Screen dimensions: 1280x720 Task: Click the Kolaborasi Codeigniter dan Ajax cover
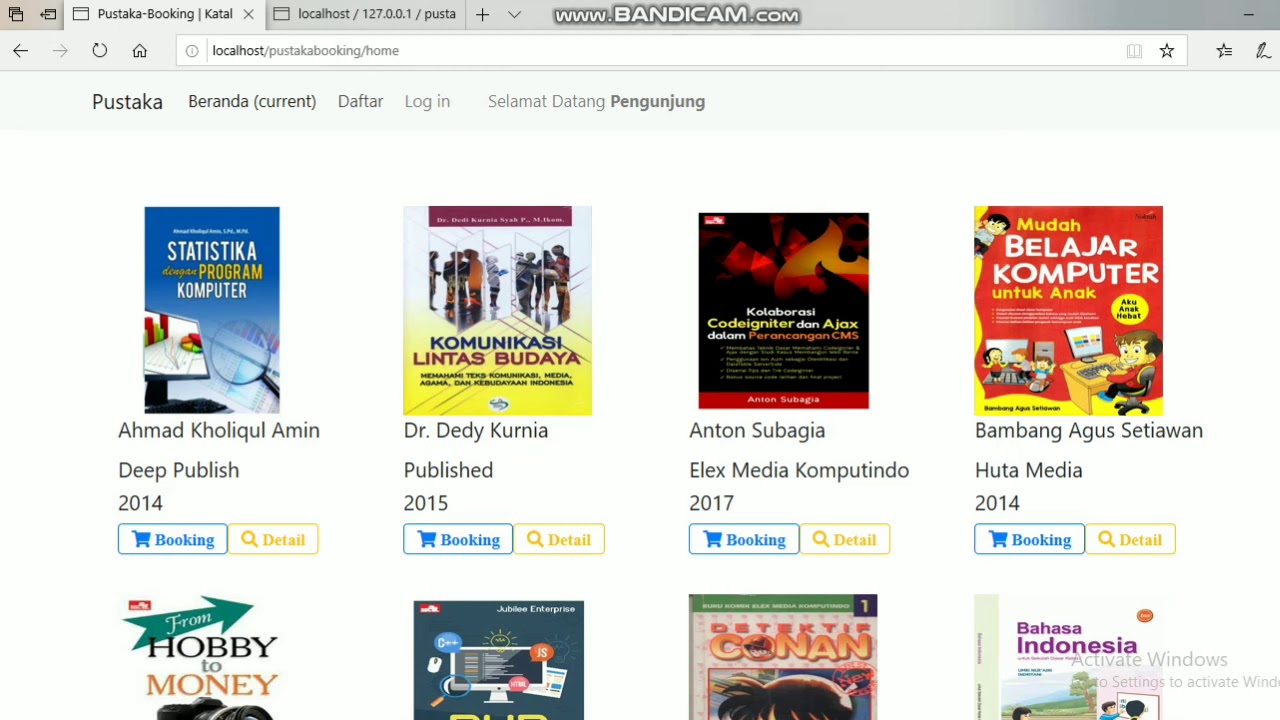point(783,310)
